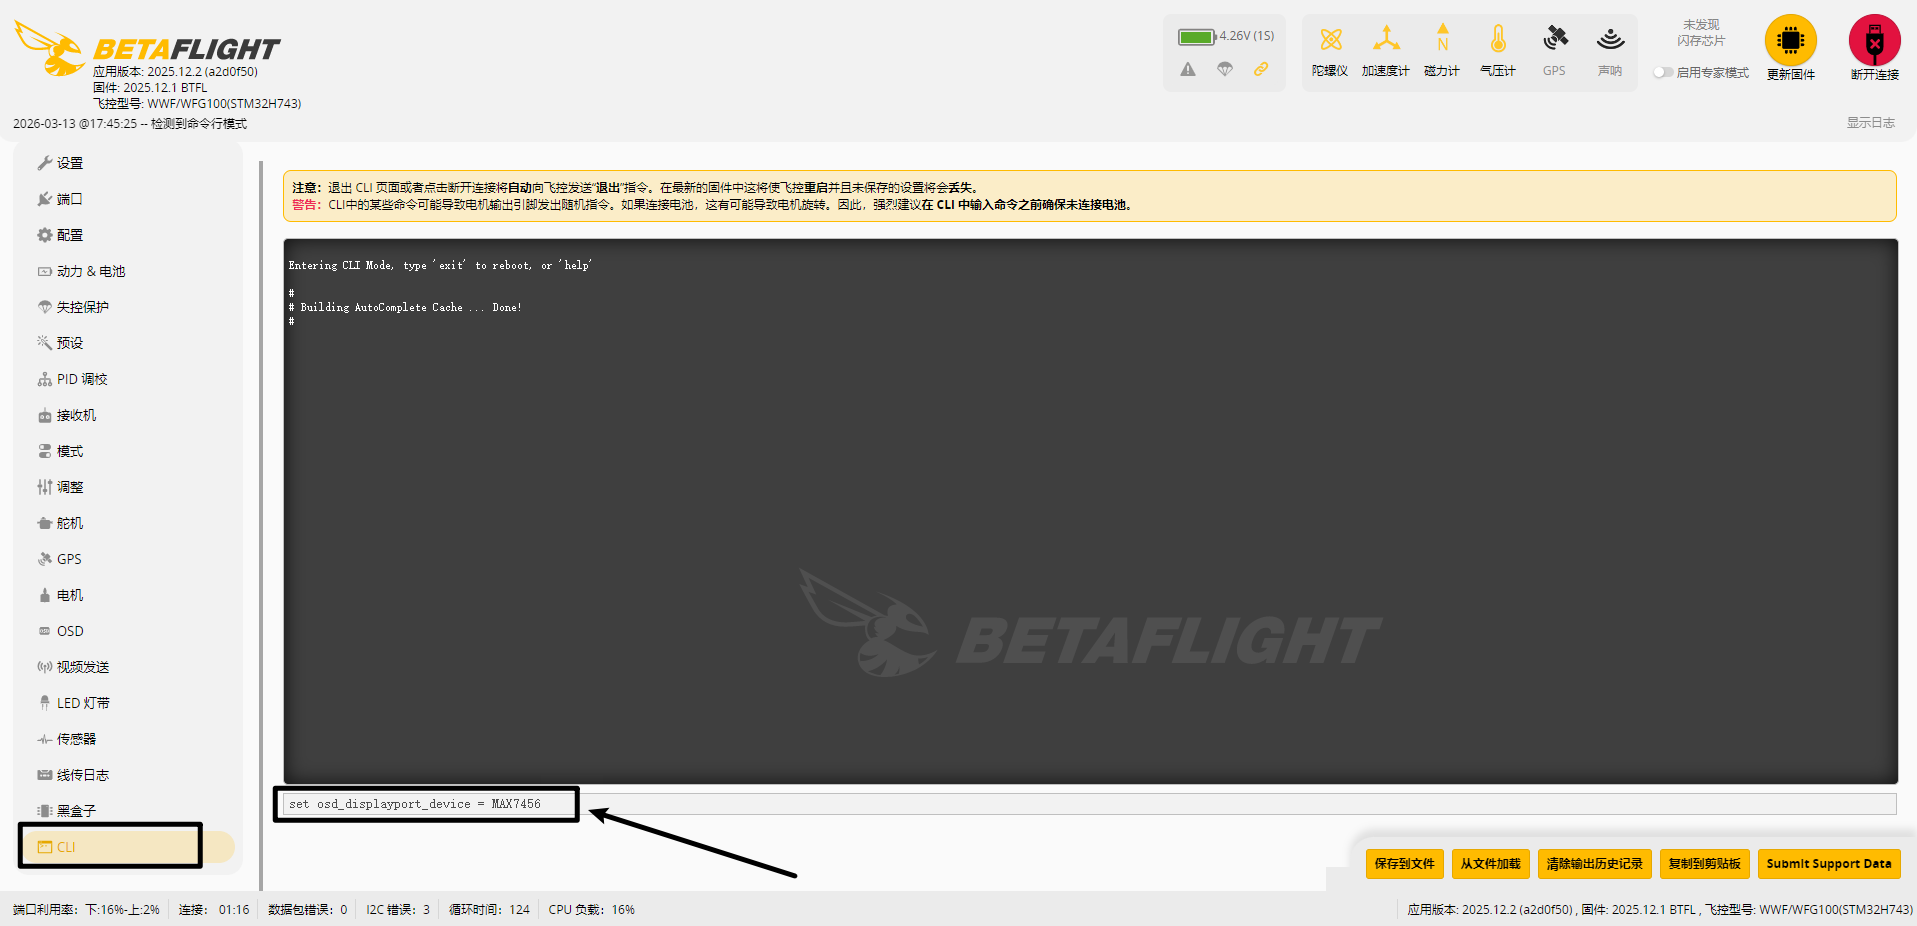
Task: Go to the 电机 motors tab
Action: (70, 595)
